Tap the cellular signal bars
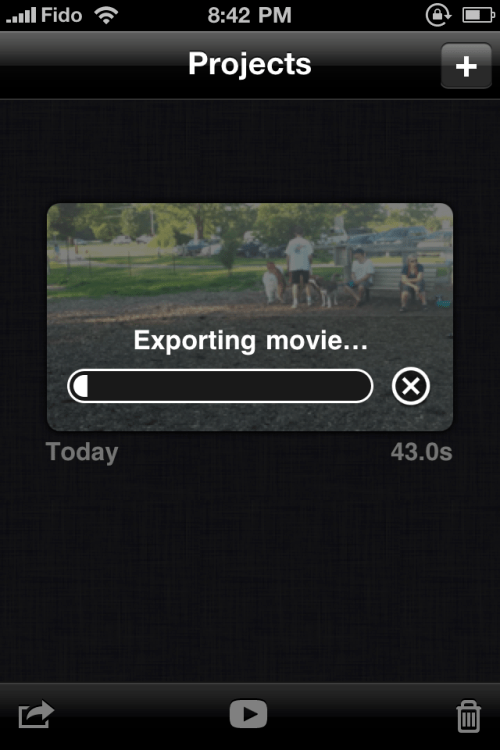The image size is (500, 750). coord(21,15)
